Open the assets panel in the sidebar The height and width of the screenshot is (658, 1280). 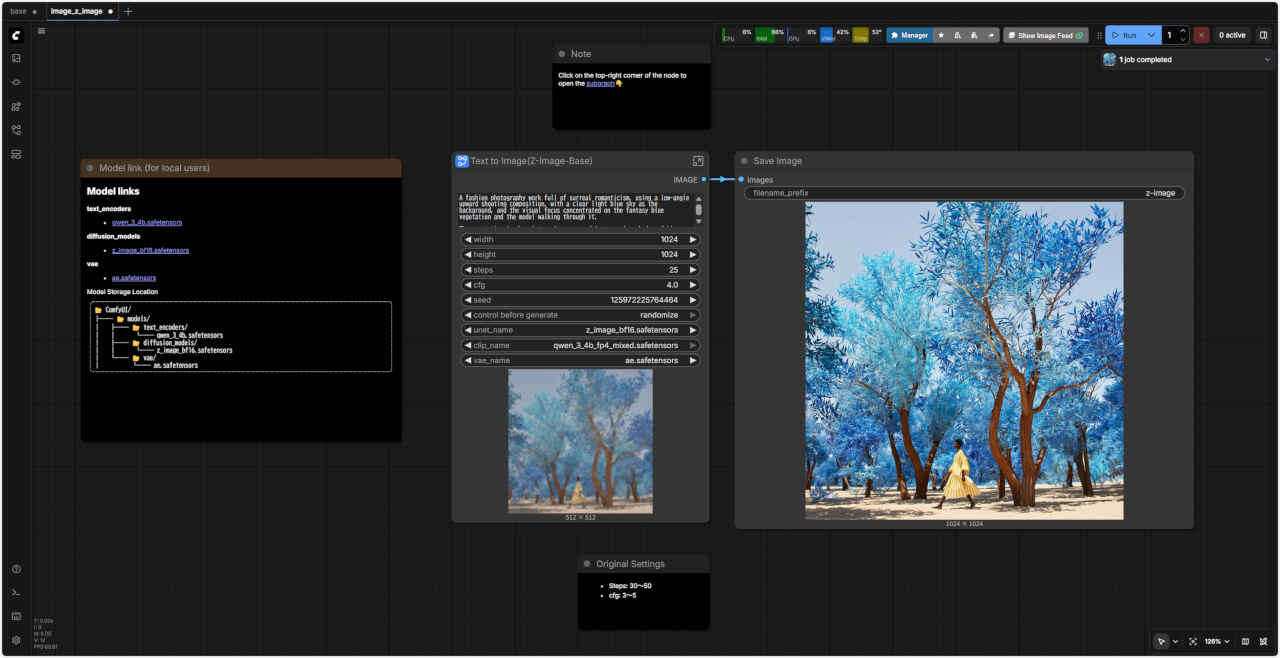[16, 58]
